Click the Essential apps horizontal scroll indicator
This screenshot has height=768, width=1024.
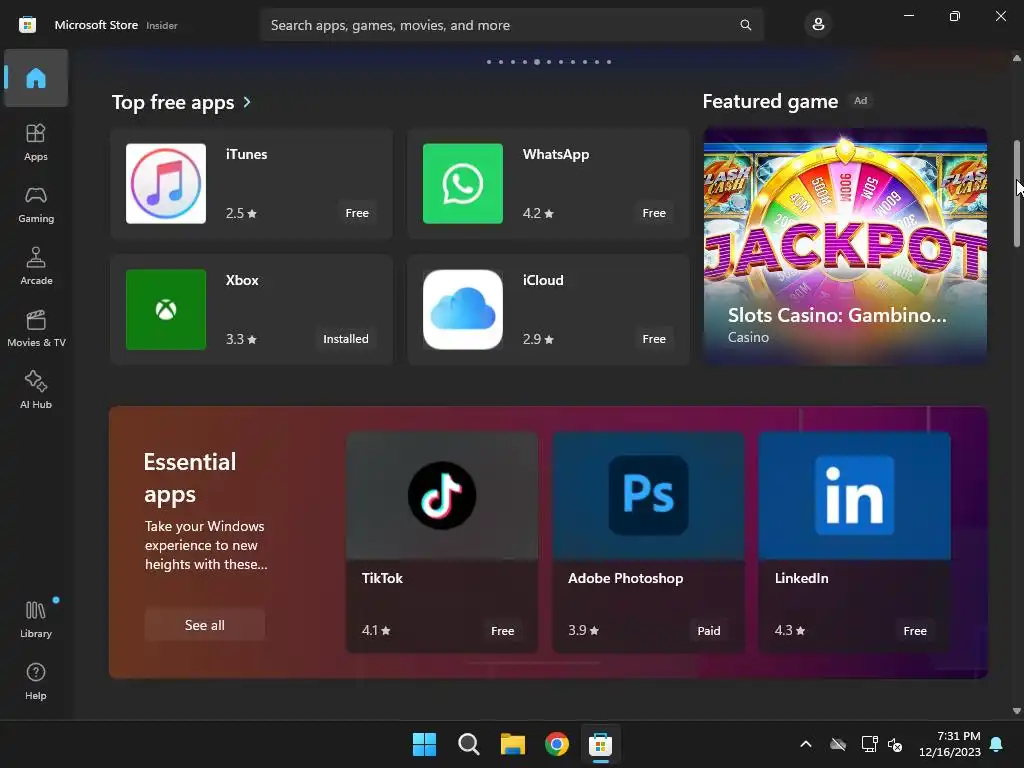(533, 663)
